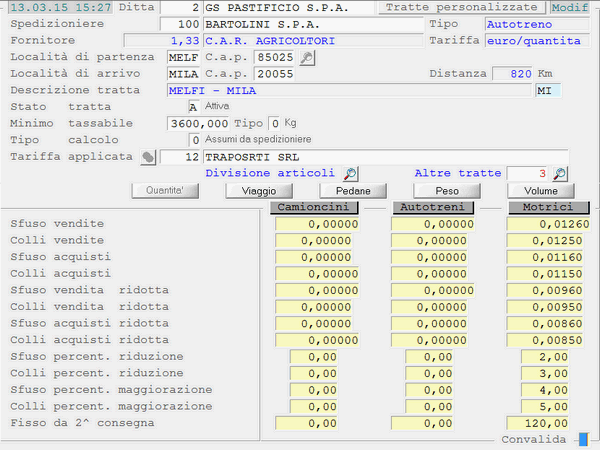
Task: Click the Tariffa field euro/quantita
Action: coord(537,41)
